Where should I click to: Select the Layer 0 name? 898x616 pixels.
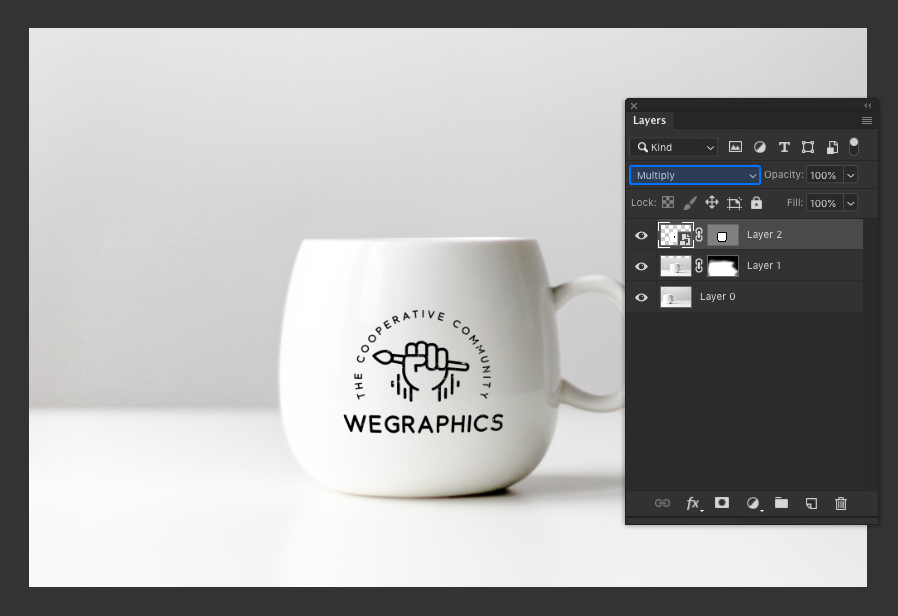(x=718, y=297)
